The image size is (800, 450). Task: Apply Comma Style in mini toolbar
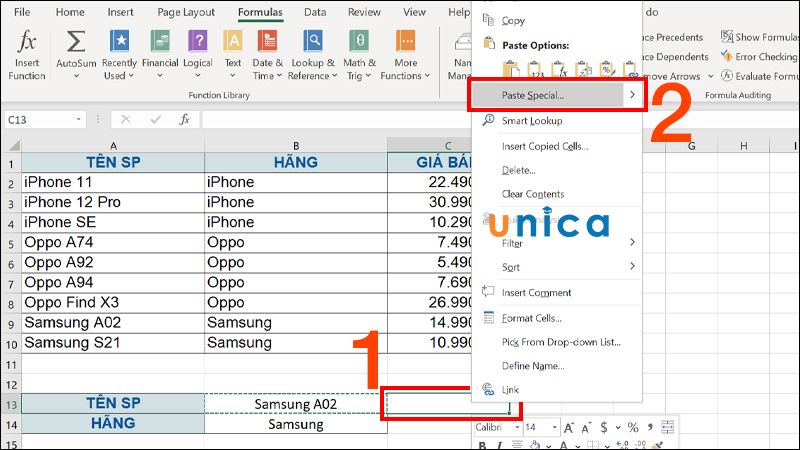pos(650,428)
